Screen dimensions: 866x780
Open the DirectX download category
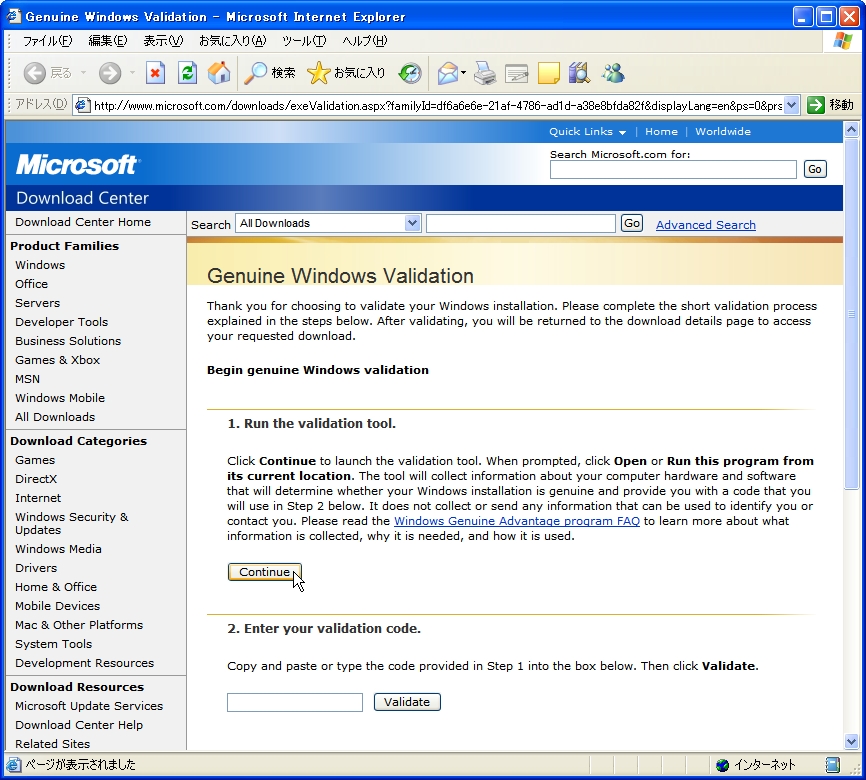[36, 479]
